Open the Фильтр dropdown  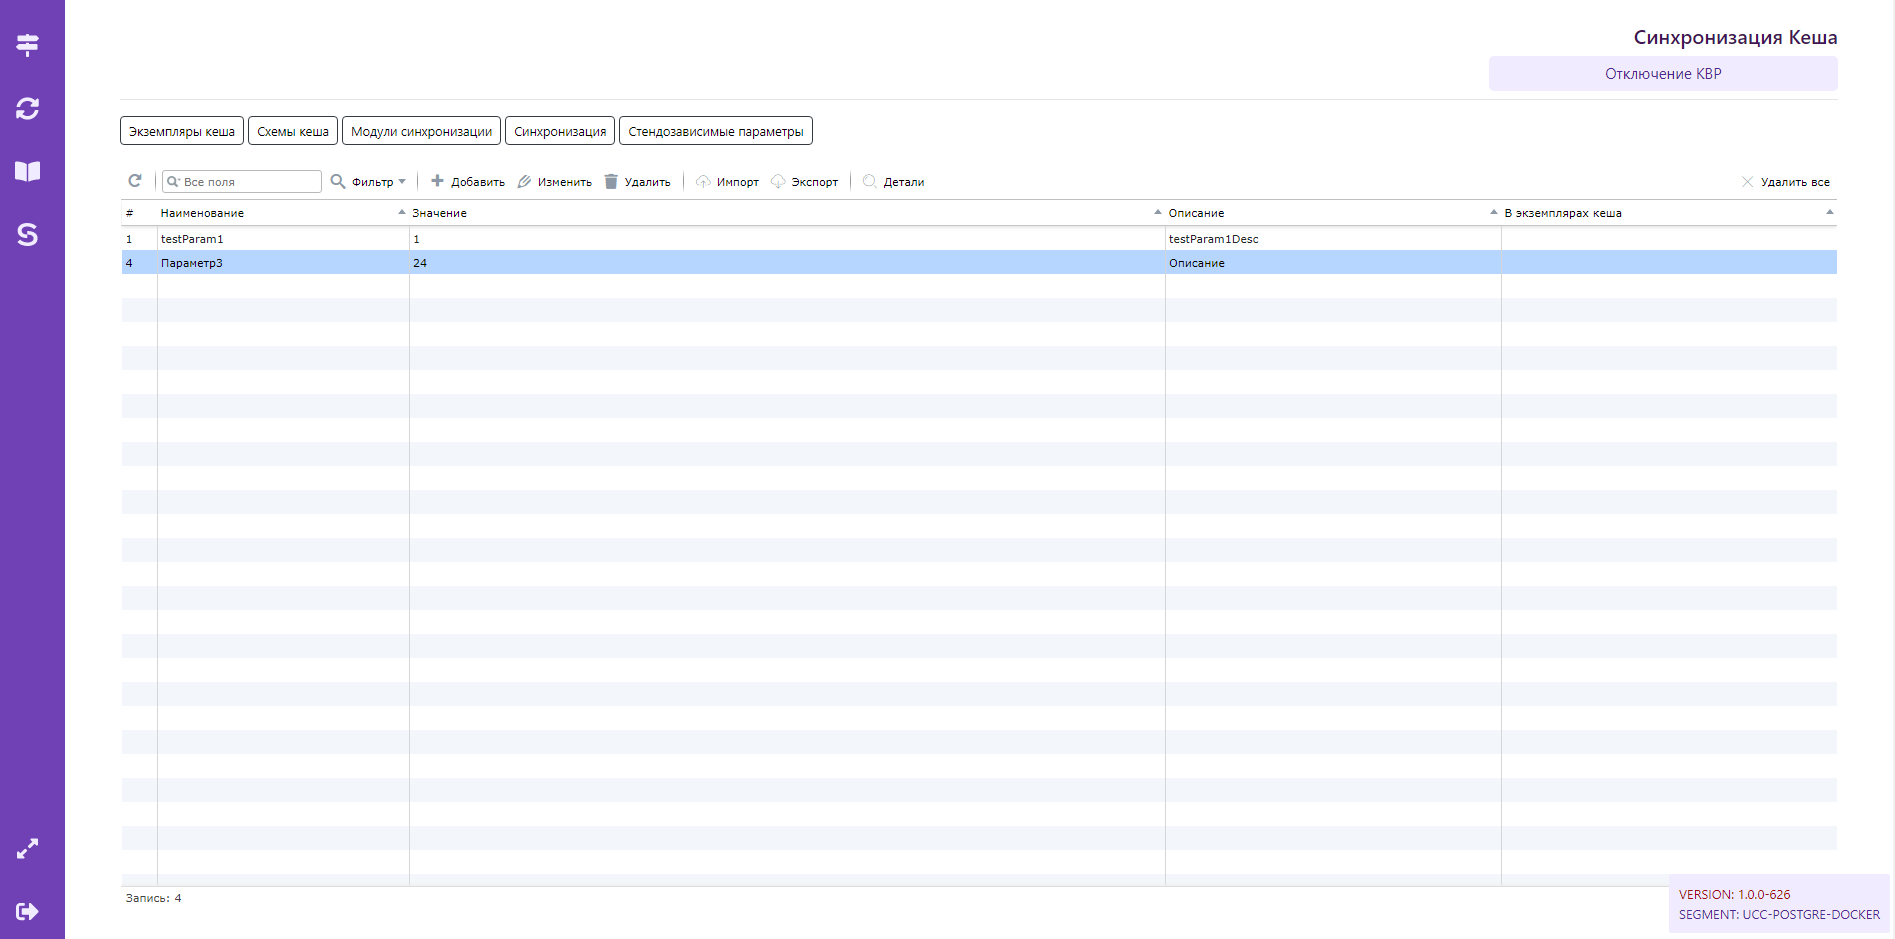pos(369,182)
